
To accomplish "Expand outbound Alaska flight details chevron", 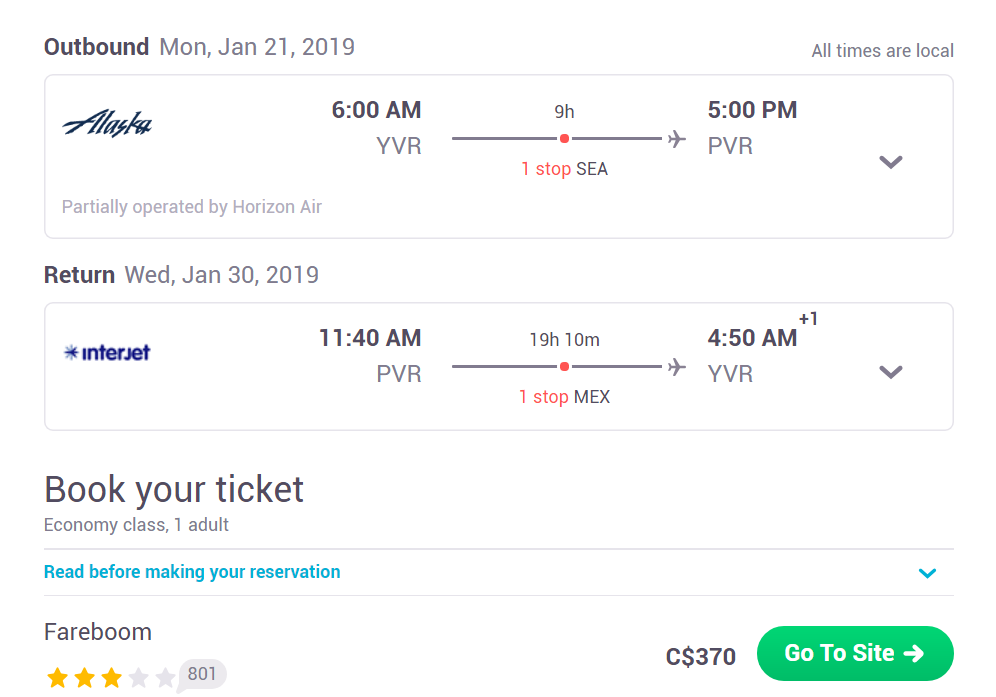I will point(891,162).
